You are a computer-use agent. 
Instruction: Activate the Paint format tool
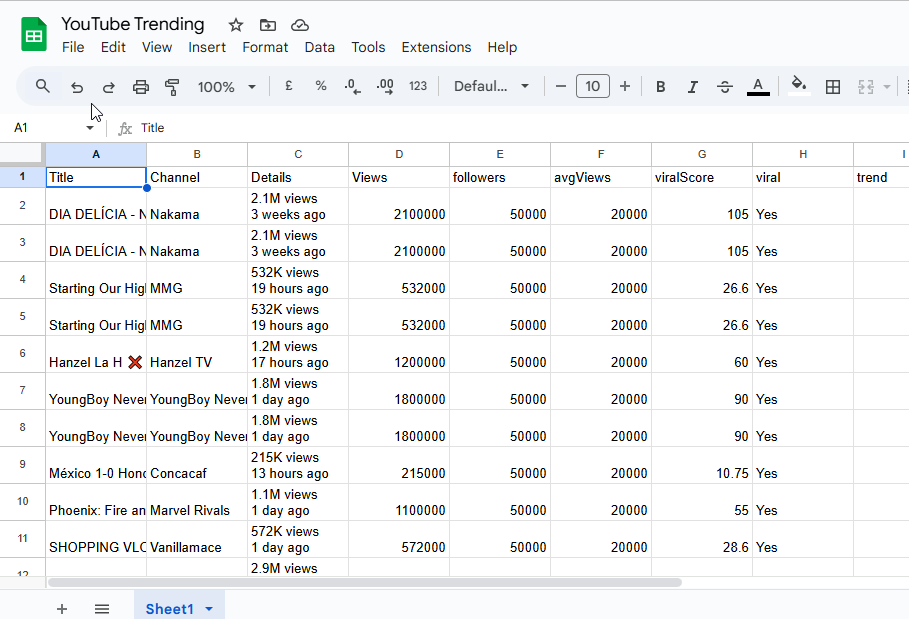[172, 87]
